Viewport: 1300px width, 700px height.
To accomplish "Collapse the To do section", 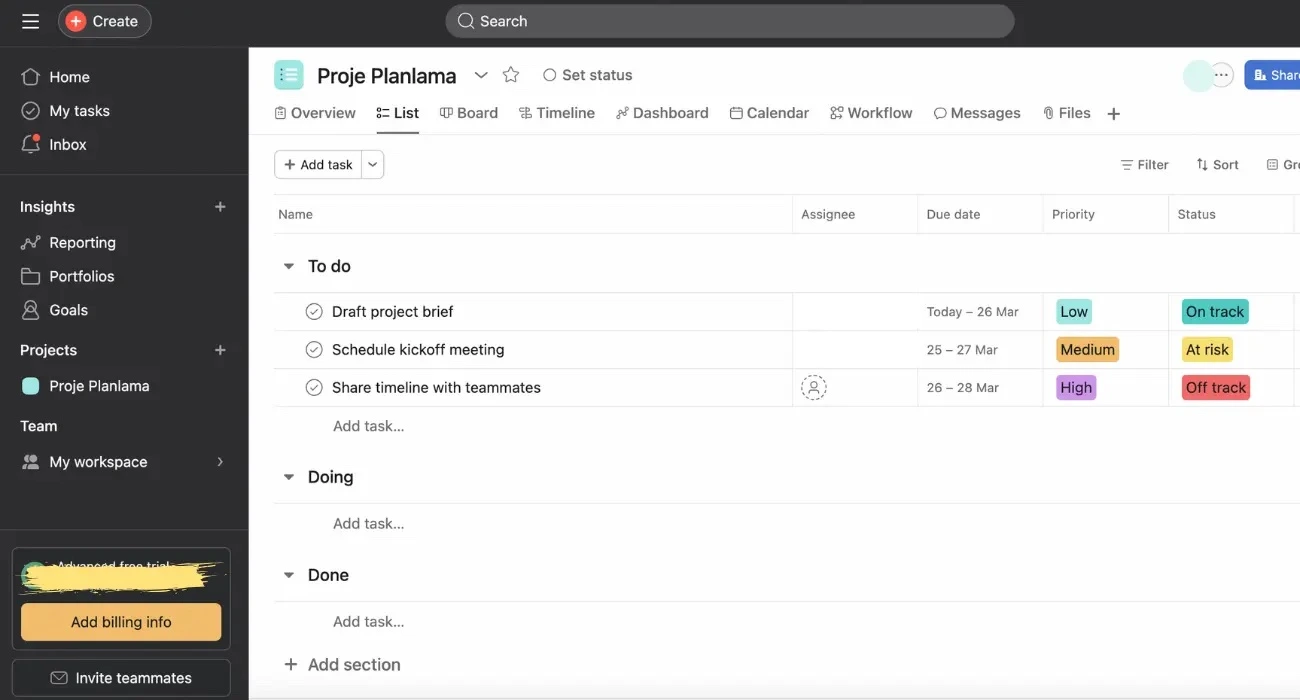I will coord(288,266).
